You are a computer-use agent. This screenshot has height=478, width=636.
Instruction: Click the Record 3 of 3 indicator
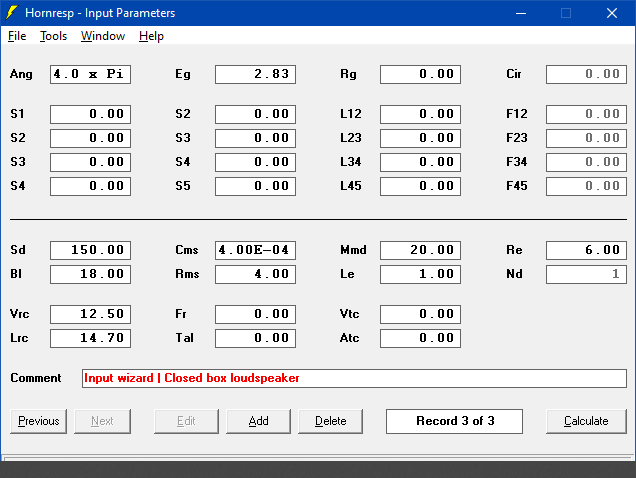tap(454, 421)
